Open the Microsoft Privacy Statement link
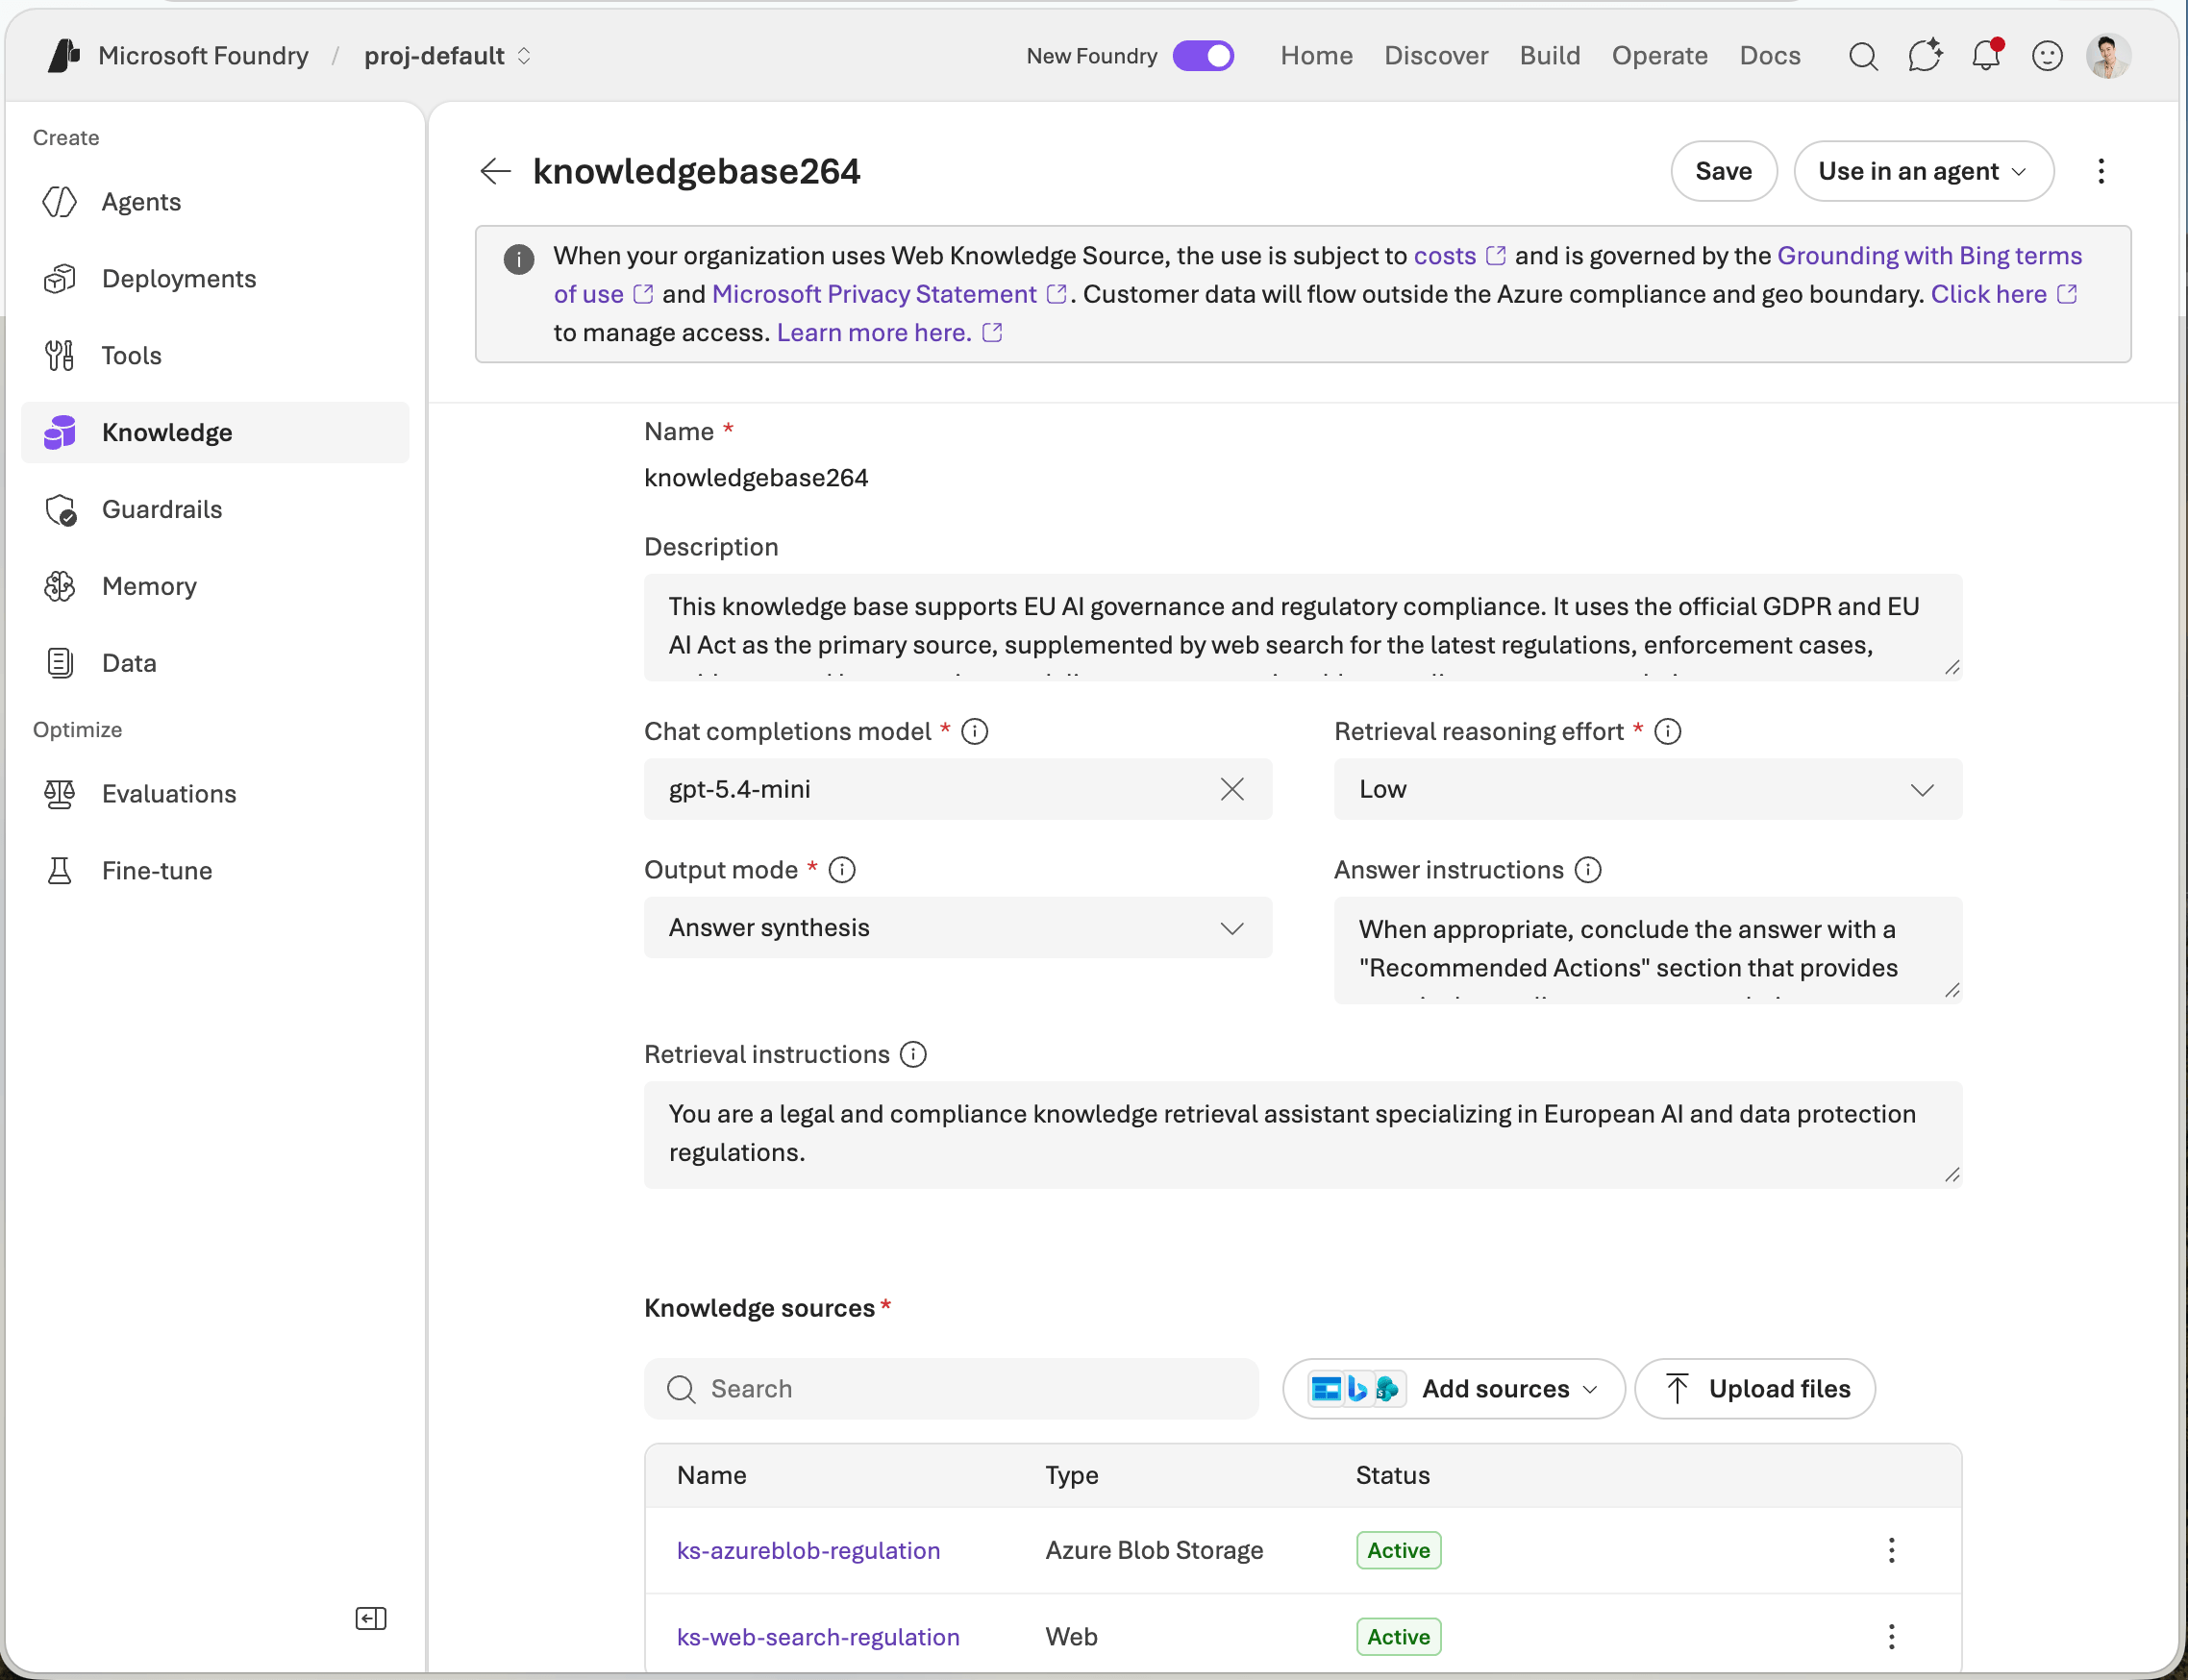 tap(889, 294)
